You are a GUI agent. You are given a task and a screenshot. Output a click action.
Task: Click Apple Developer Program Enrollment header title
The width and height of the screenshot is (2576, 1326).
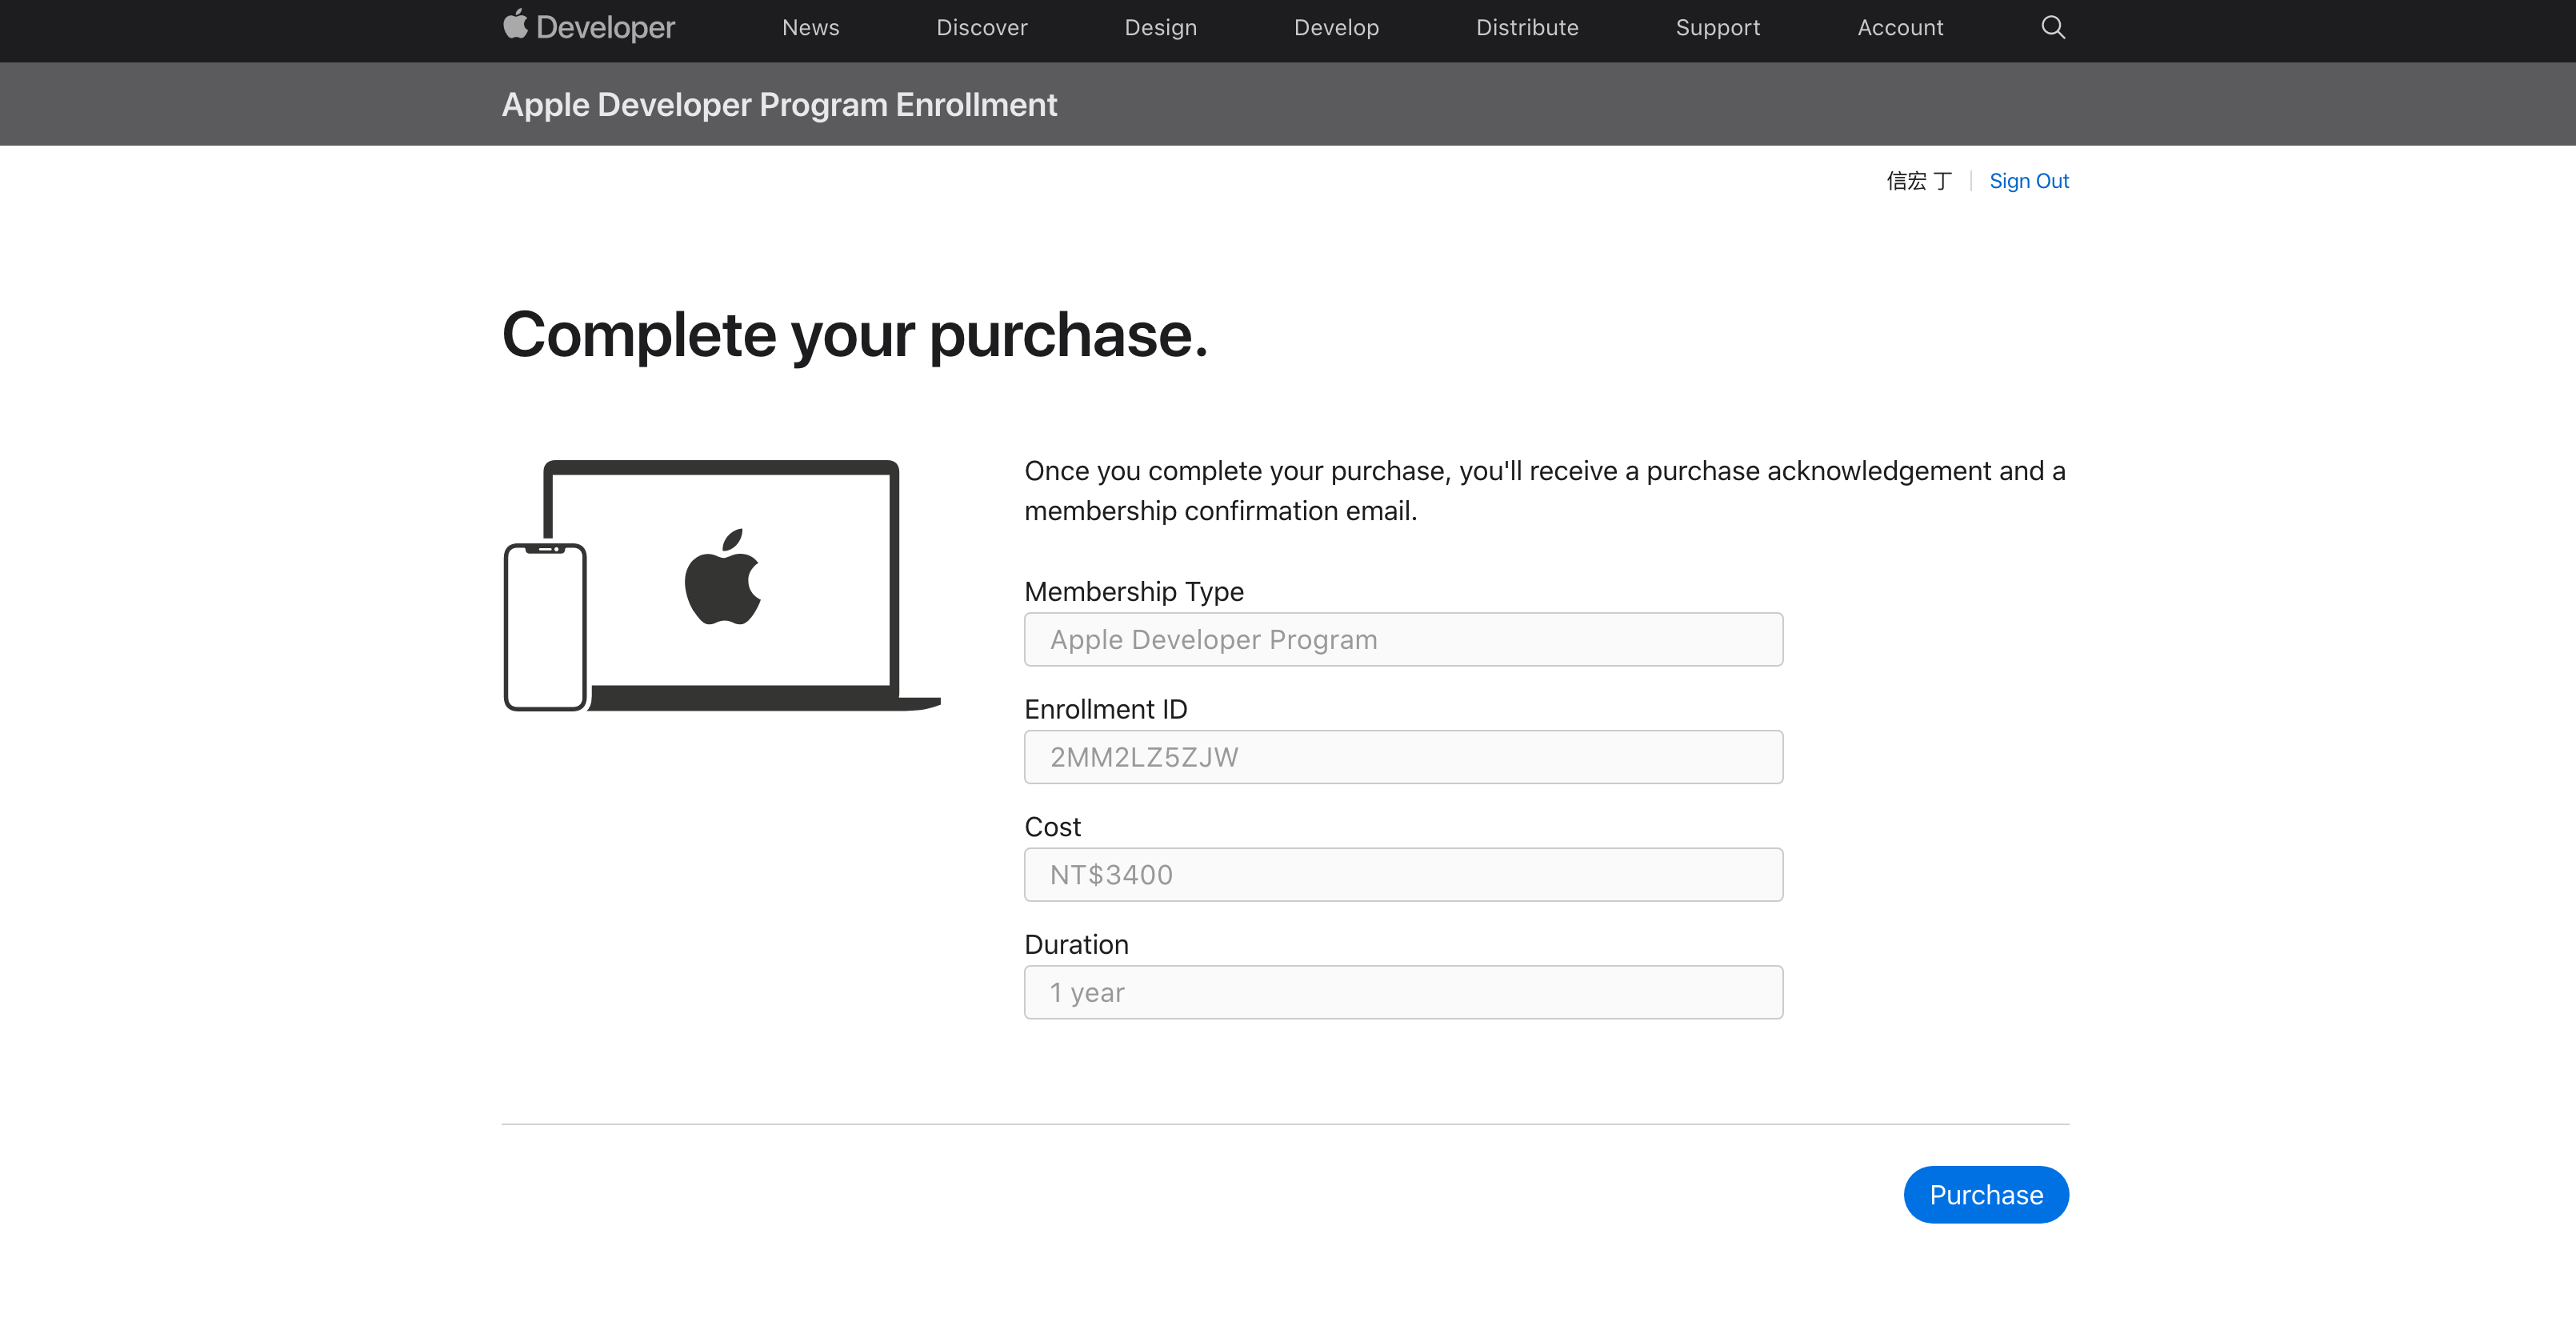779,104
